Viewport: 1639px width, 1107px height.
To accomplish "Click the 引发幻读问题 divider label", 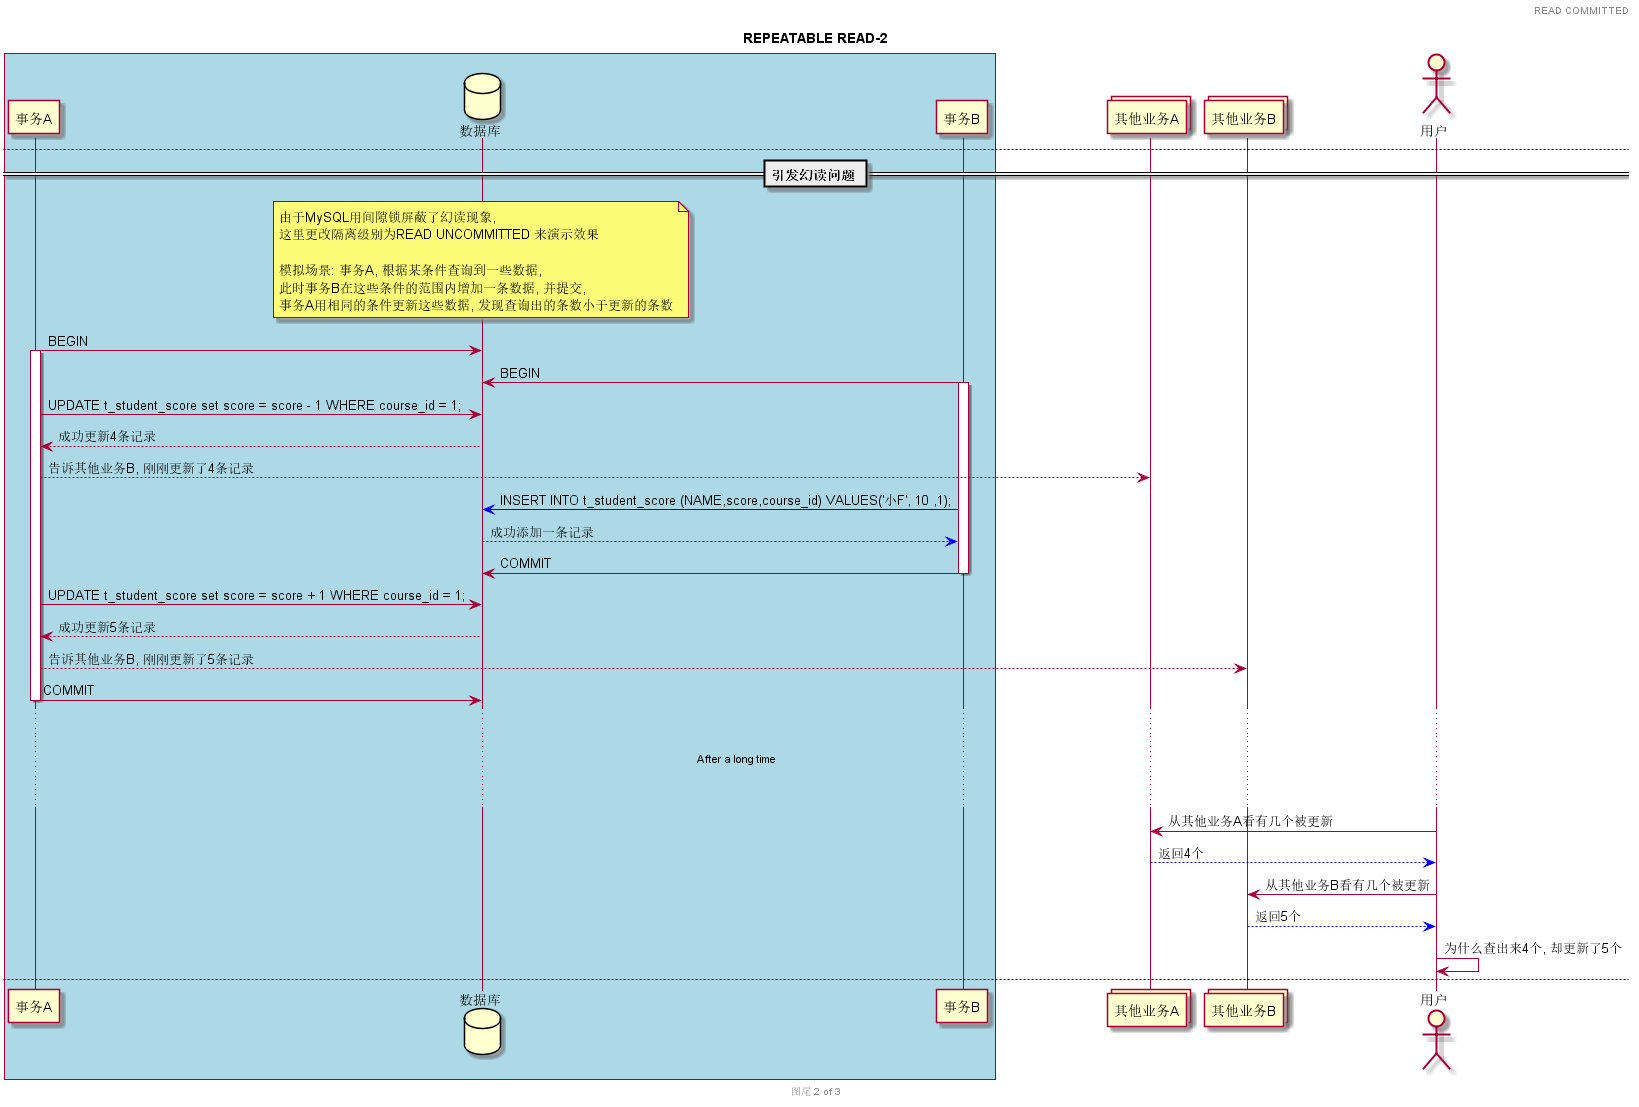I will pos(815,175).
